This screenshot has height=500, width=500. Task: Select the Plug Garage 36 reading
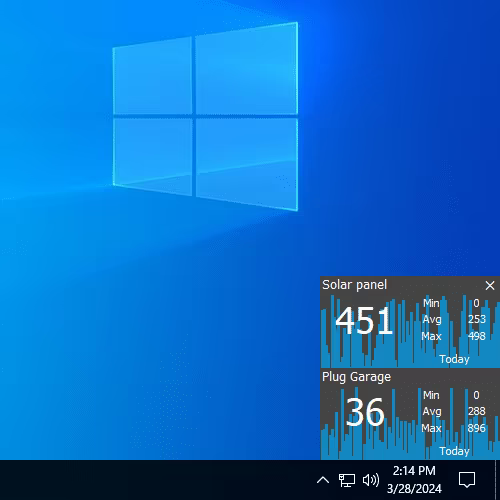pos(365,412)
